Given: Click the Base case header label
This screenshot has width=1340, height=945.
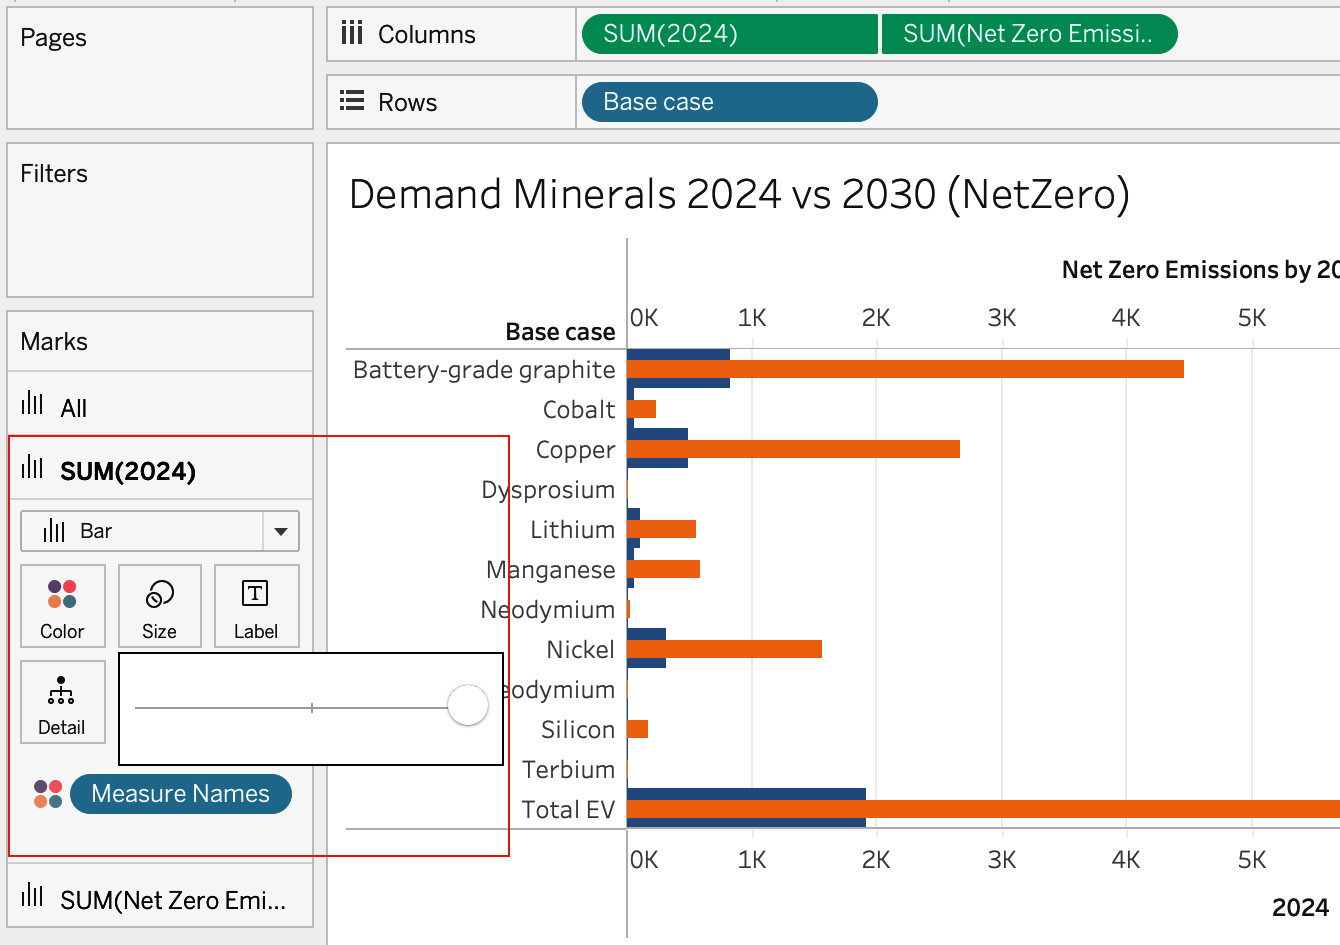Looking at the screenshot, I should [560, 332].
